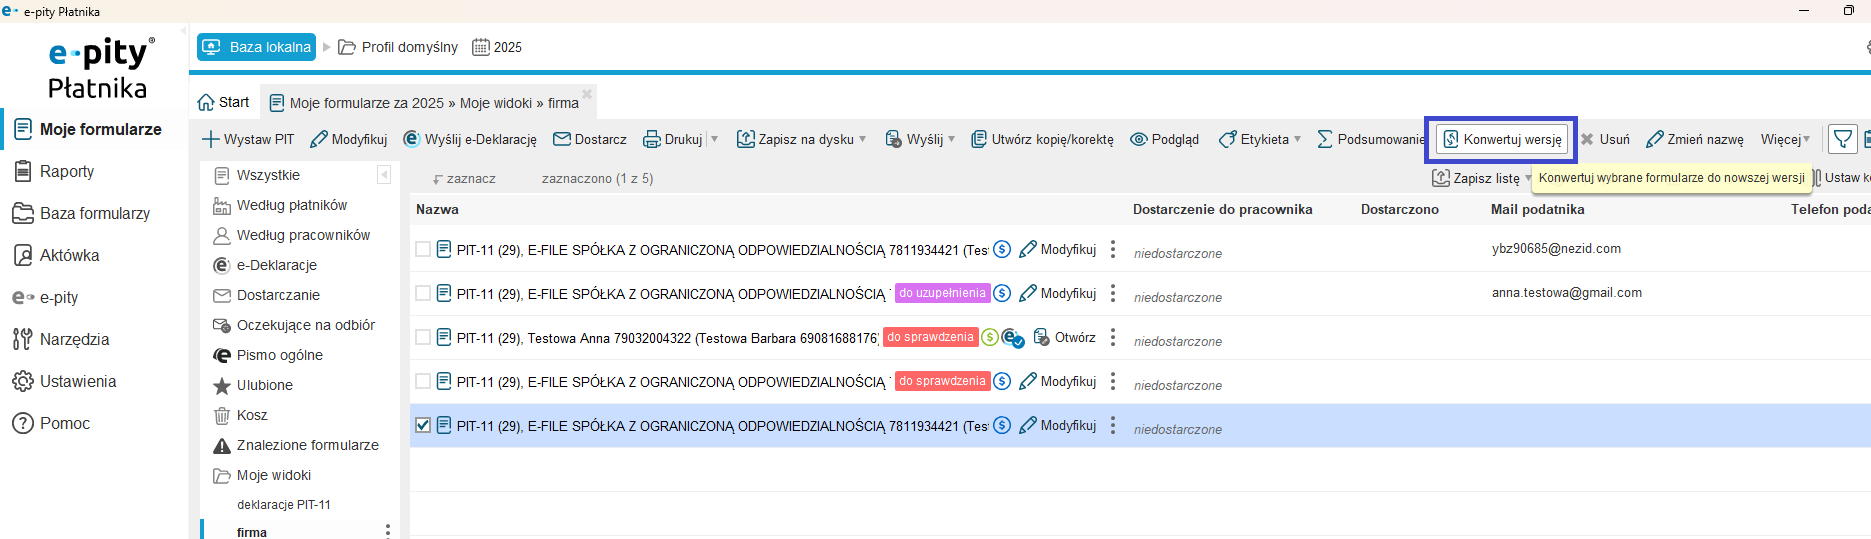
Task: Tick the Testowa Anna PIT-11 checkbox
Action: (x=423, y=337)
